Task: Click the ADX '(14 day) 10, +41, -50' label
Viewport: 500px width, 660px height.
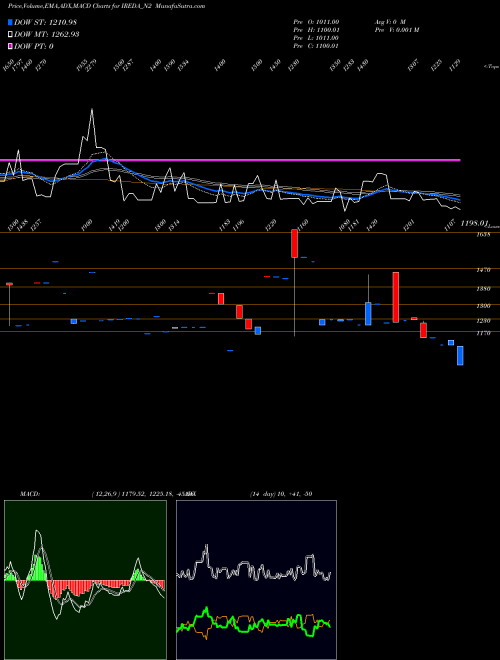Action: coord(281,494)
